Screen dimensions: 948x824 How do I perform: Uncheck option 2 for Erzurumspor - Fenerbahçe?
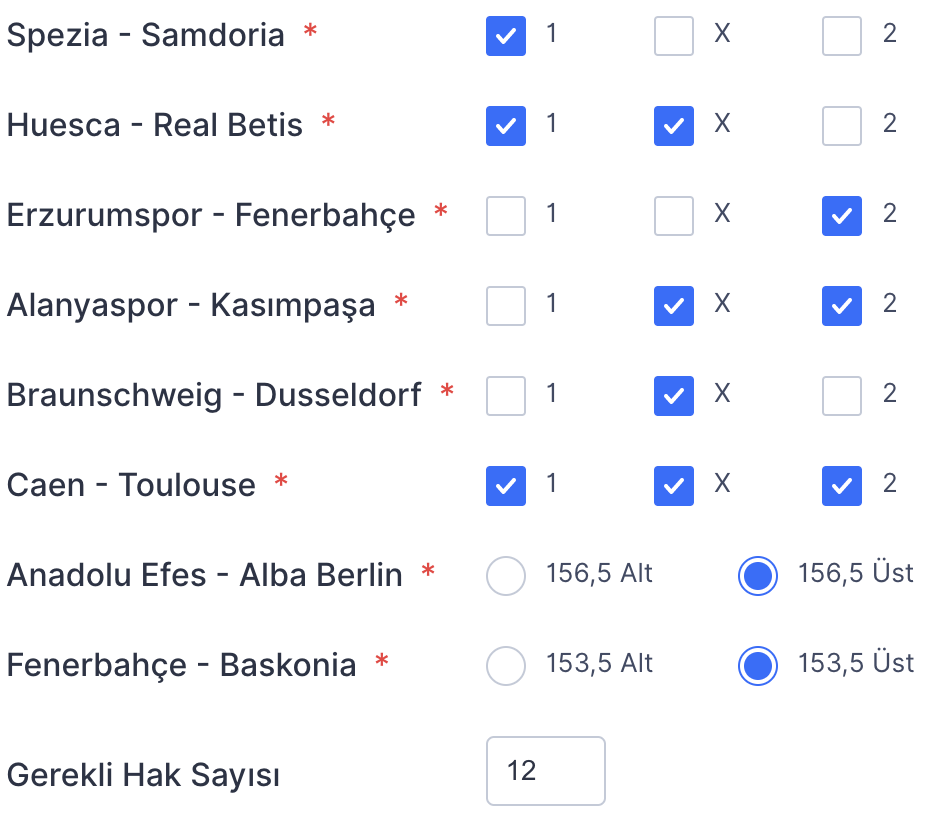[x=842, y=216]
